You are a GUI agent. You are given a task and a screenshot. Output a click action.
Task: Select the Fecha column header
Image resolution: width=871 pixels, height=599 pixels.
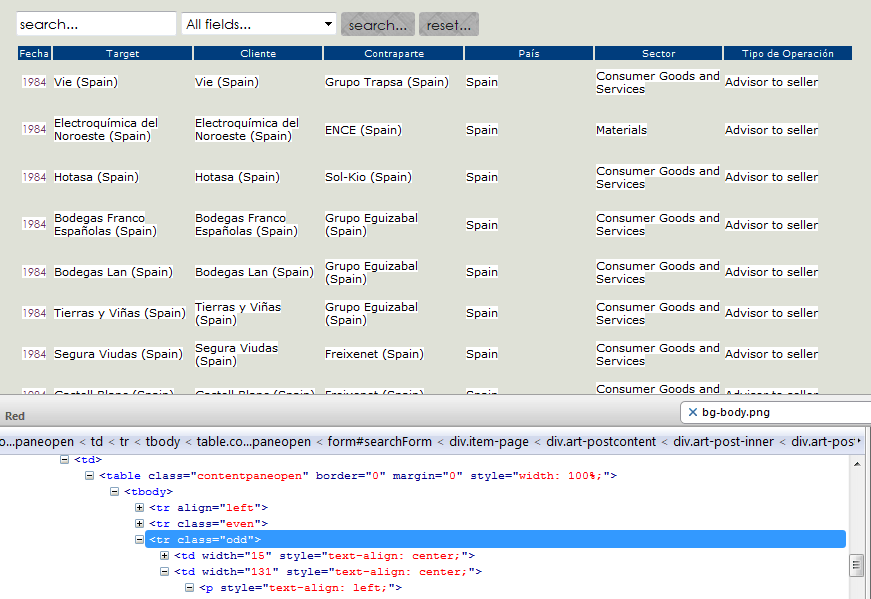pos(34,53)
